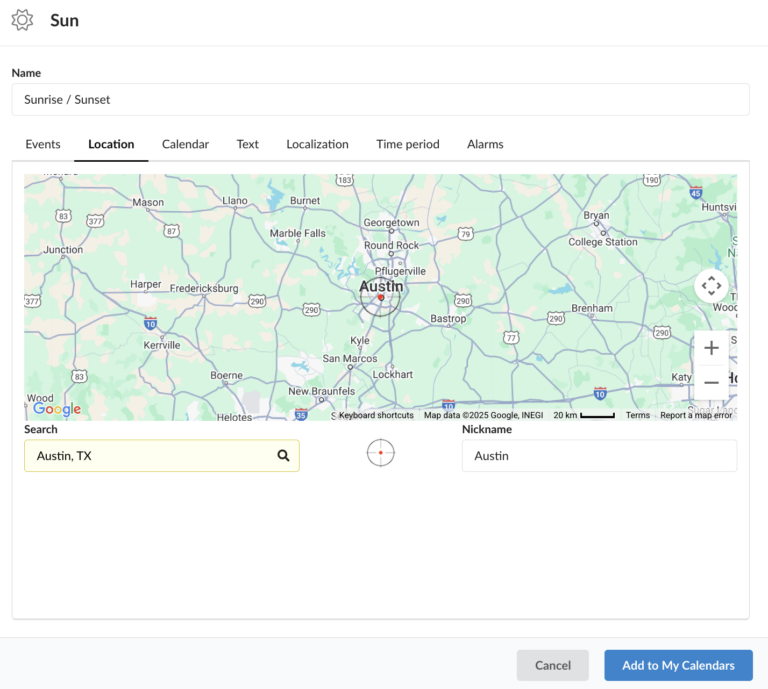Click the settings gear icon beside Sun
This screenshot has height=689, width=768.
pyautogui.click(x=22, y=20)
